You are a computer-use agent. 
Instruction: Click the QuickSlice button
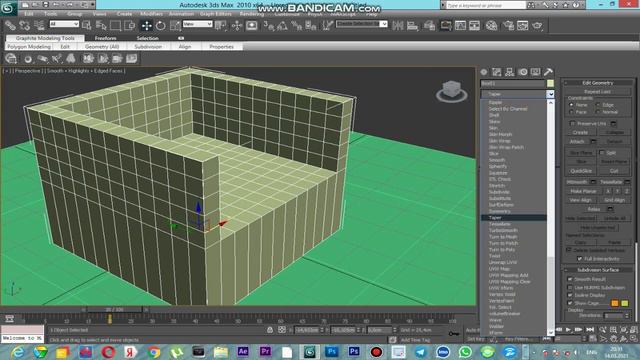pos(581,171)
